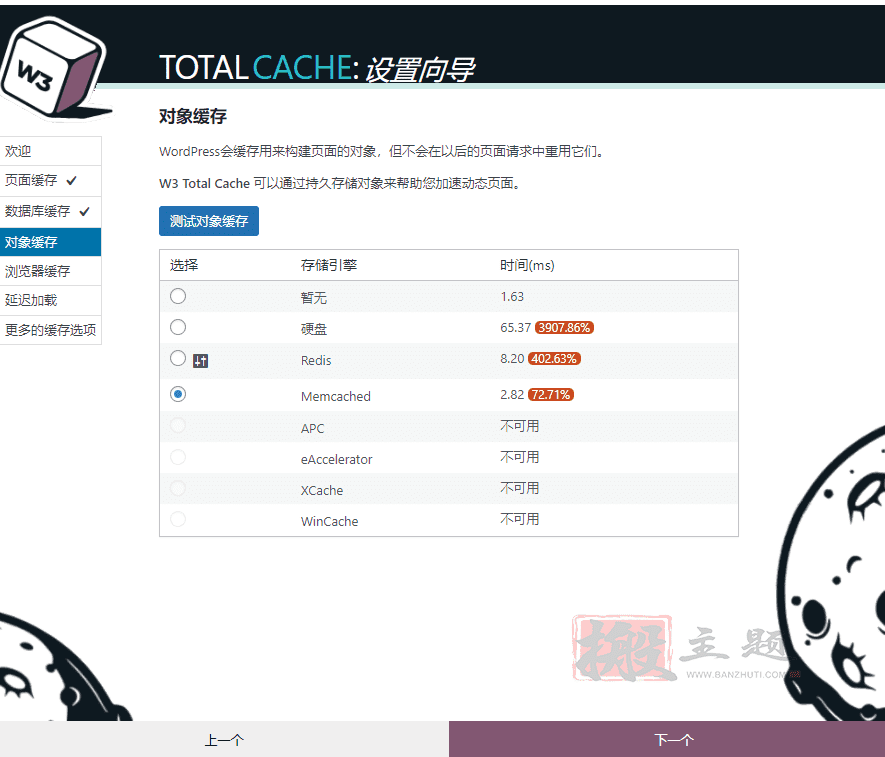Click the disabled WinCache radio button
Image resolution: width=885 pixels, height=757 pixels.
point(178,519)
